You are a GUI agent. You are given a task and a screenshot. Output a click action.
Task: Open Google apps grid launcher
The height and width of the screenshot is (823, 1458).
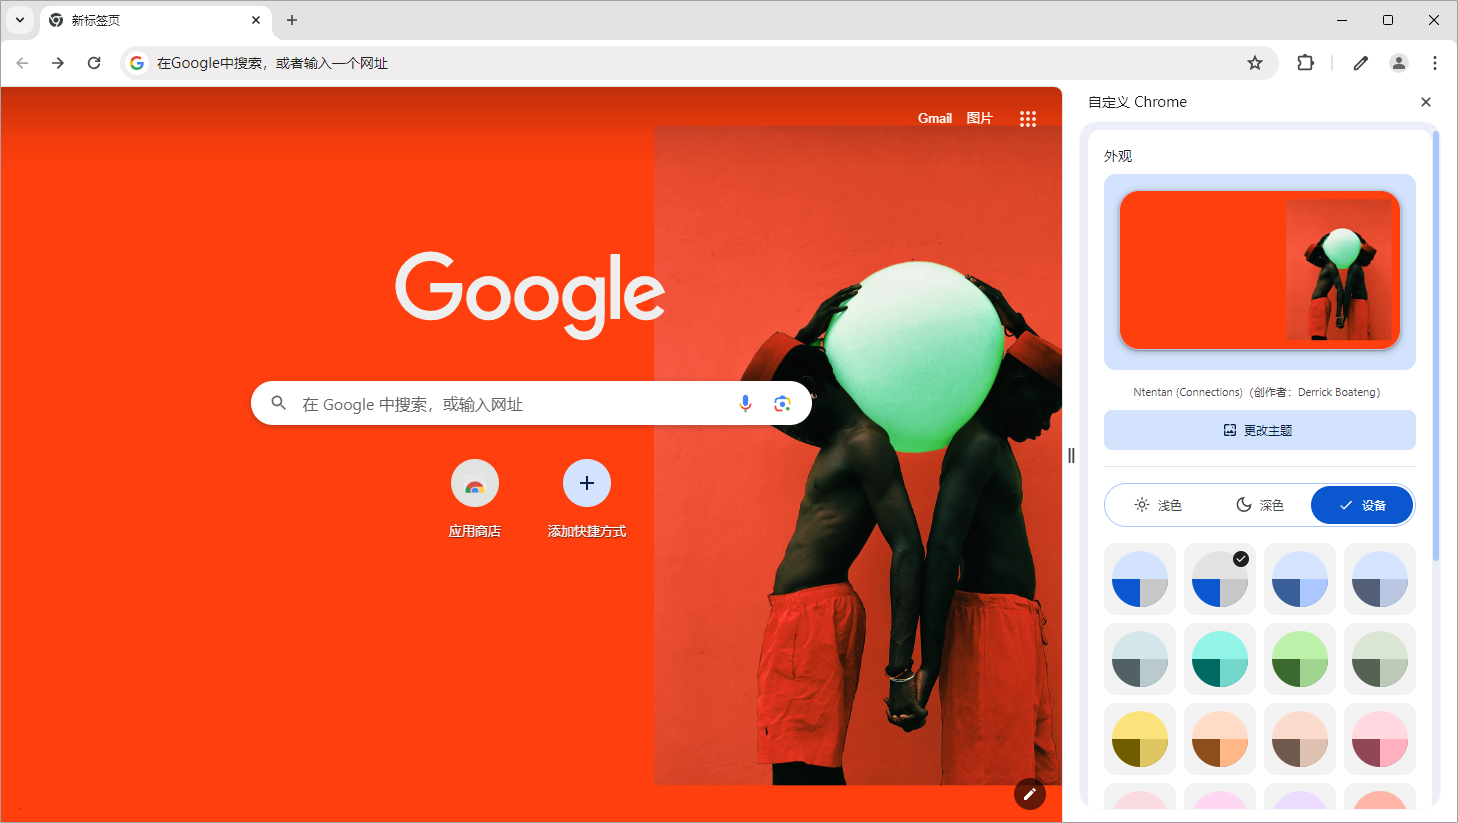click(1028, 119)
